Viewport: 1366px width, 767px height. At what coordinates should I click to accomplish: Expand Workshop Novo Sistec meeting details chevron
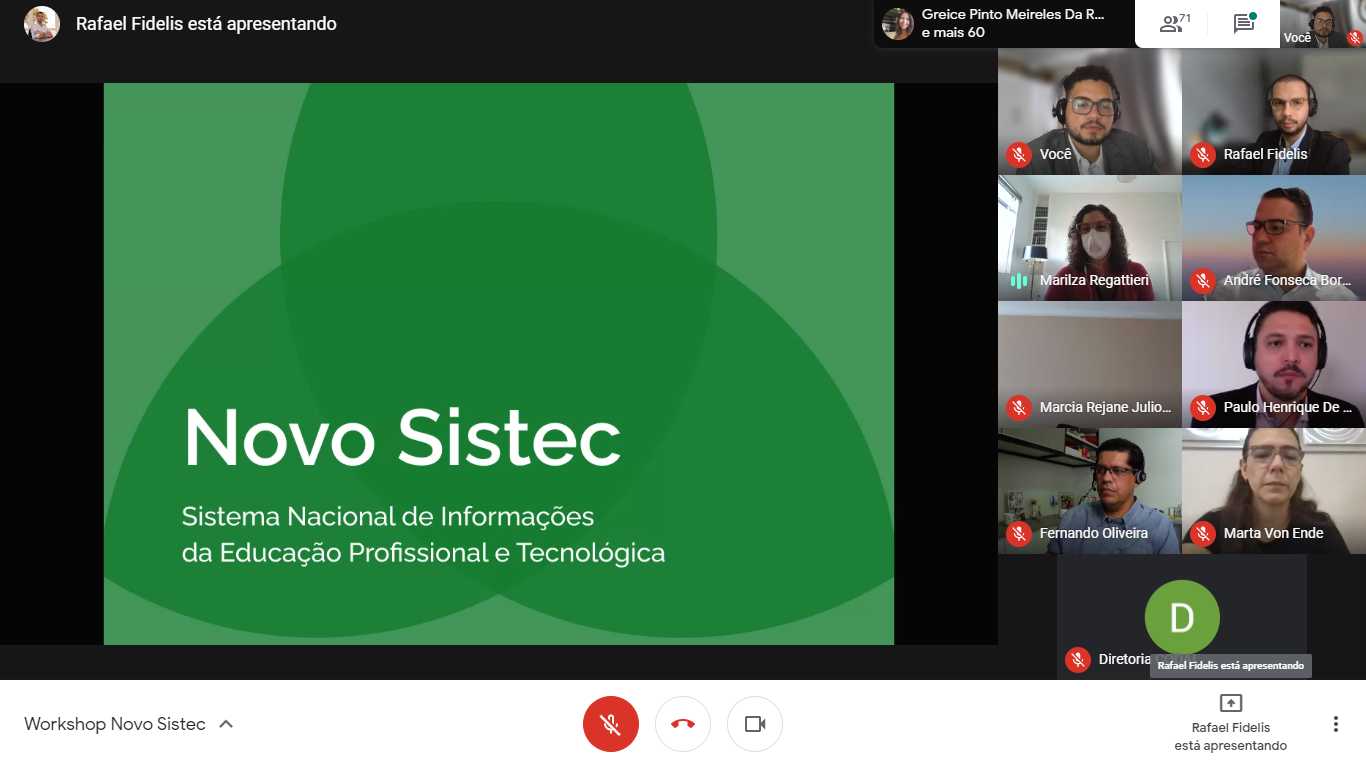tap(226, 724)
